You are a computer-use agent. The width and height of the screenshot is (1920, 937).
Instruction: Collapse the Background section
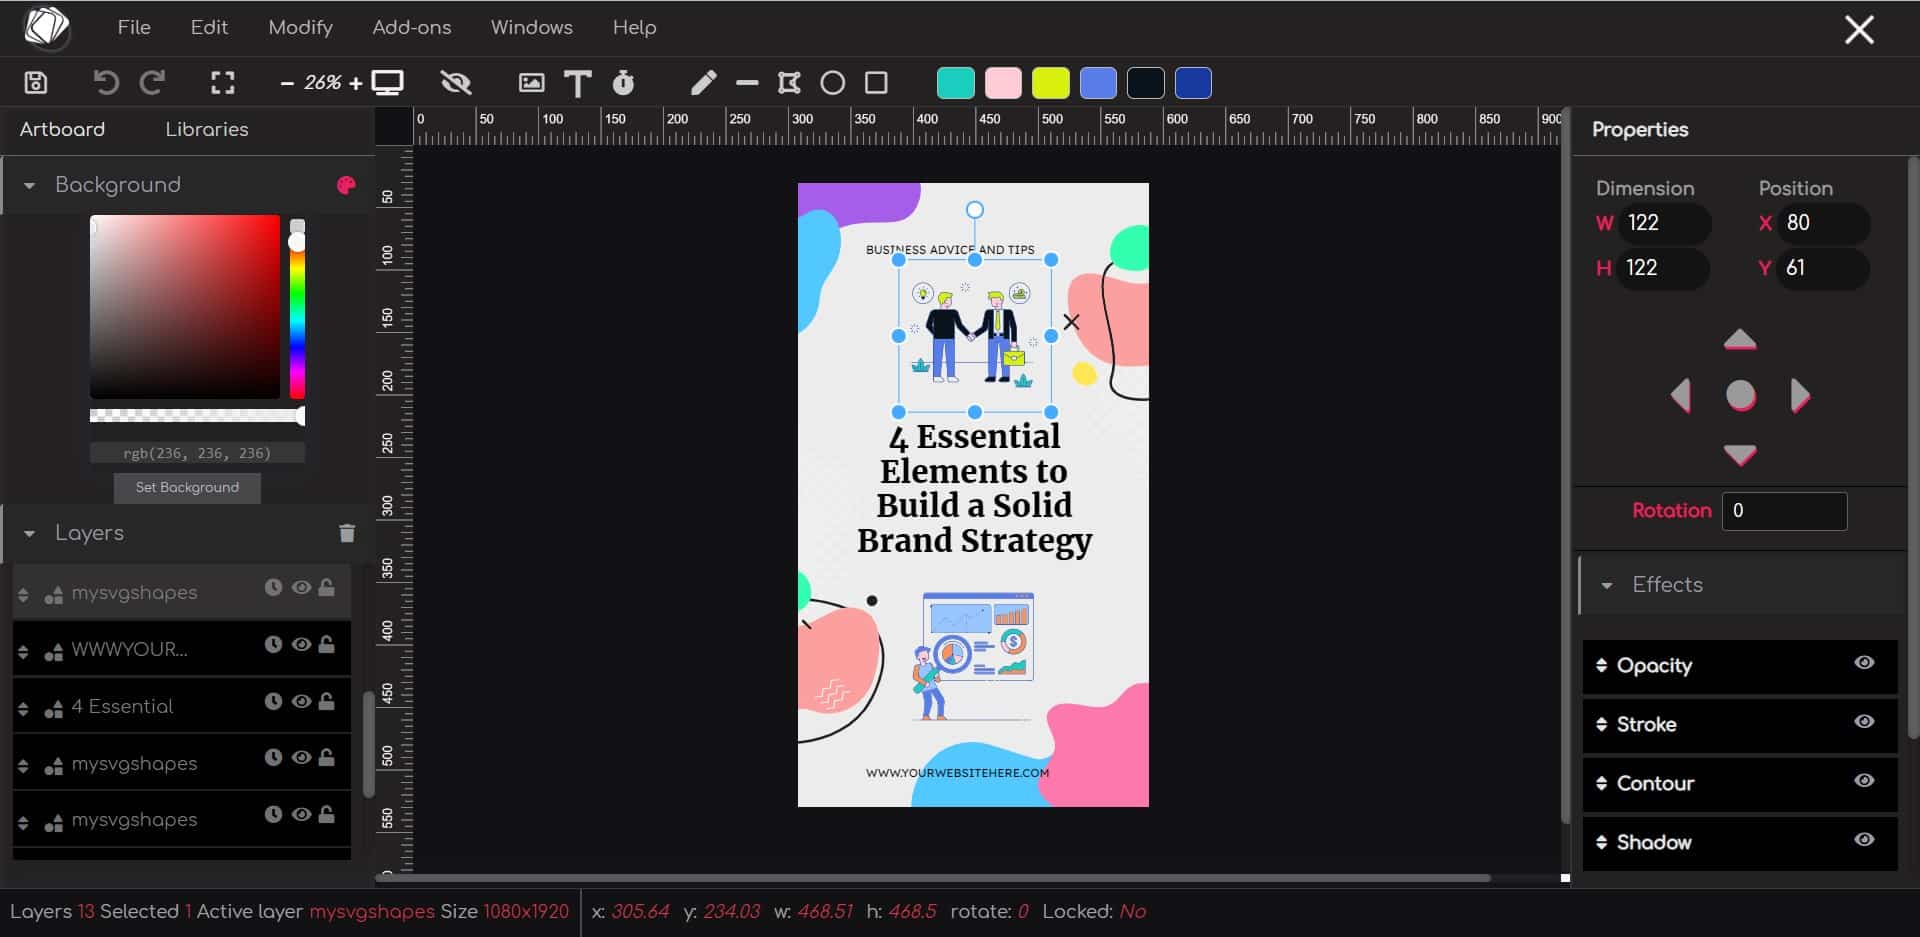29,186
